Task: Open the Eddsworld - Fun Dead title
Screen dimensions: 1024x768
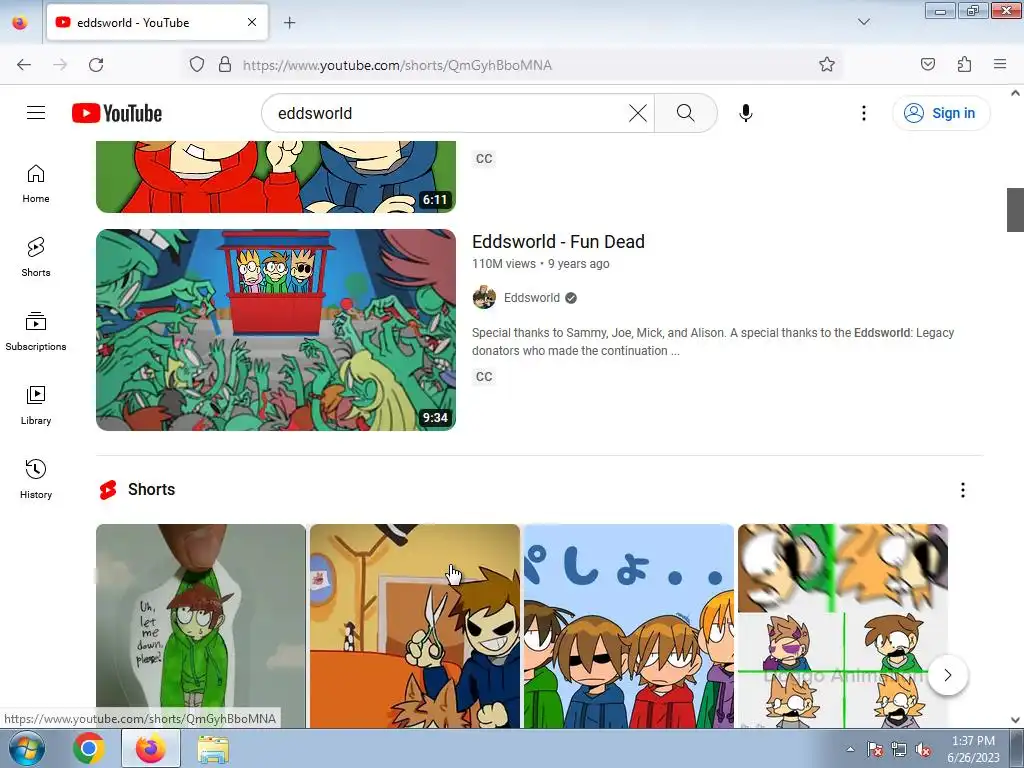Action: click(x=558, y=242)
